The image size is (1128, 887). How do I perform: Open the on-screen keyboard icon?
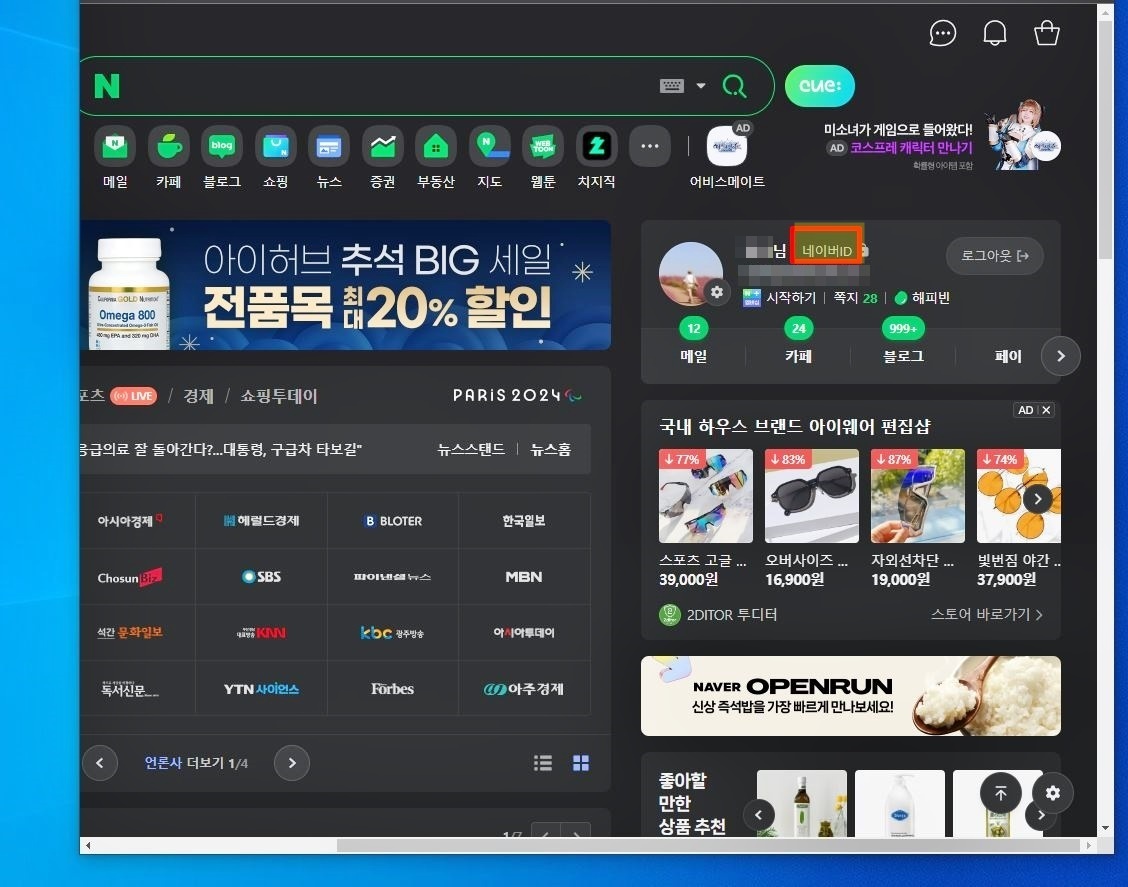point(671,86)
